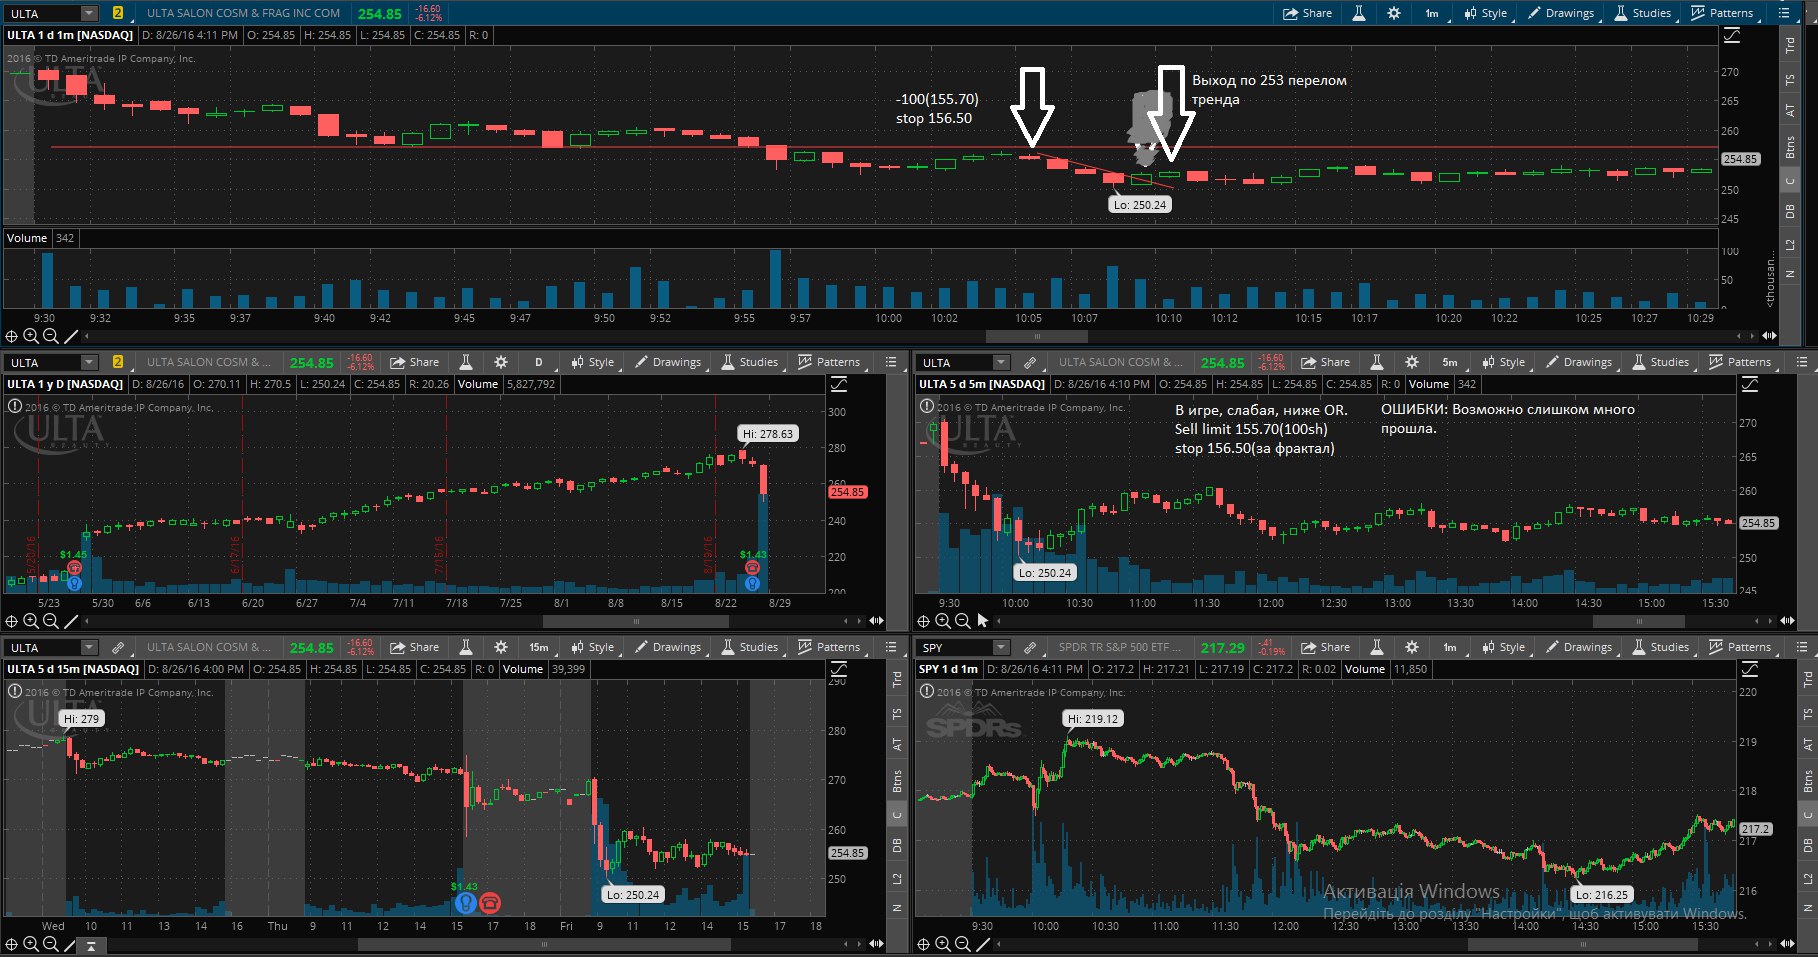Click the time scrollbar thumb under SPY chart
This screenshot has width=1818, height=957.
click(x=1583, y=944)
